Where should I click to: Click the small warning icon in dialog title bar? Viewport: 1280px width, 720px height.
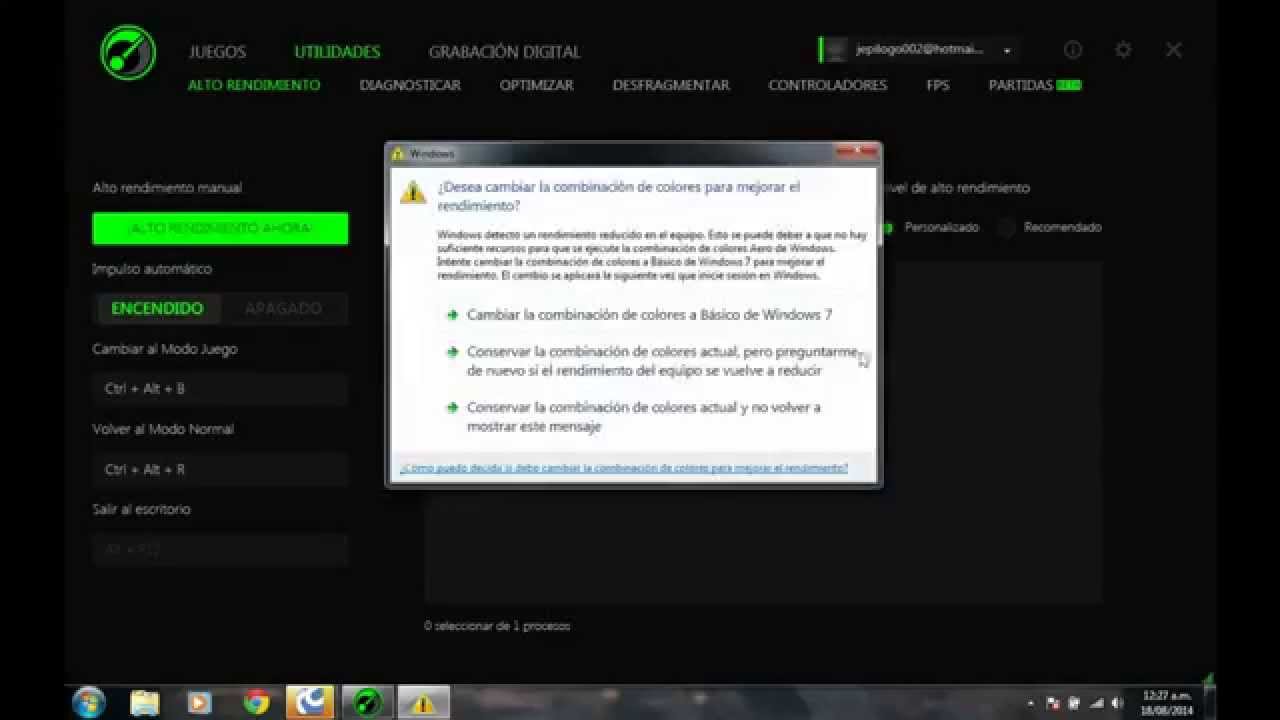pyautogui.click(x=398, y=154)
